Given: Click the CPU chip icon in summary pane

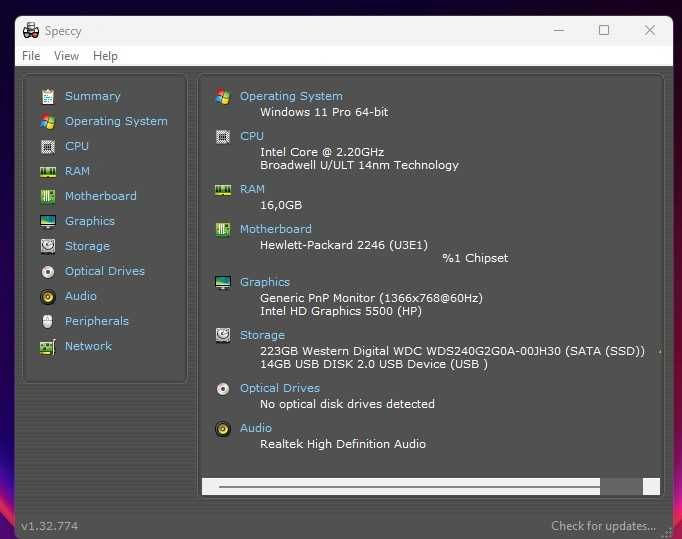Looking at the screenshot, I should (223, 137).
